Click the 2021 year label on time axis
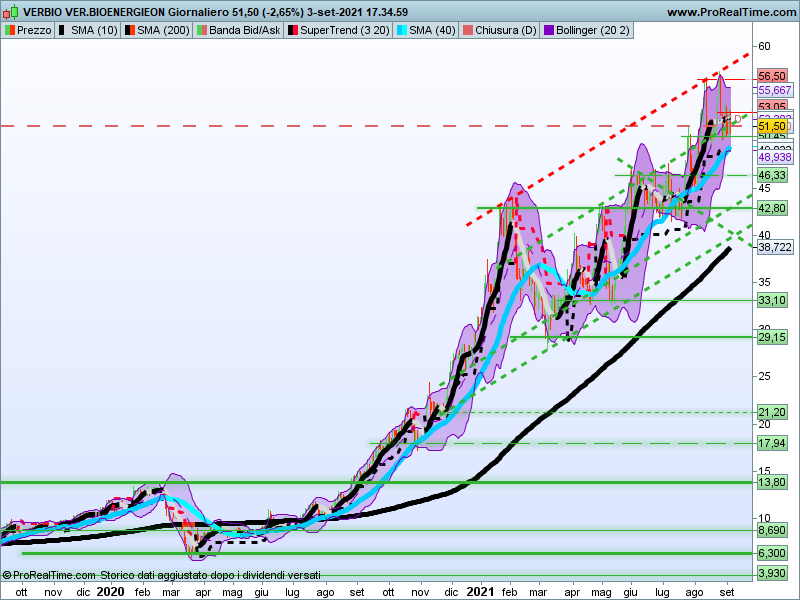800x600 pixels. click(480, 592)
